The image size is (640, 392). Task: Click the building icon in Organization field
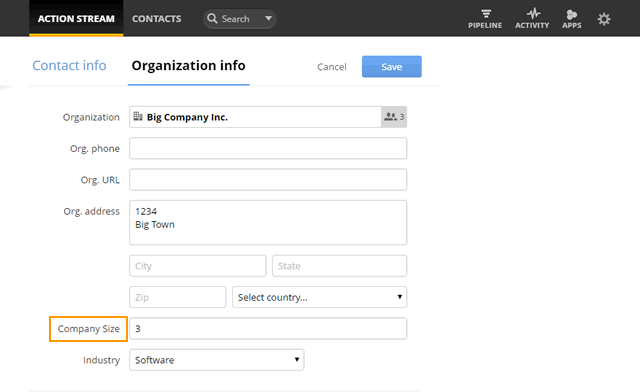pyautogui.click(x=138, y=117)
